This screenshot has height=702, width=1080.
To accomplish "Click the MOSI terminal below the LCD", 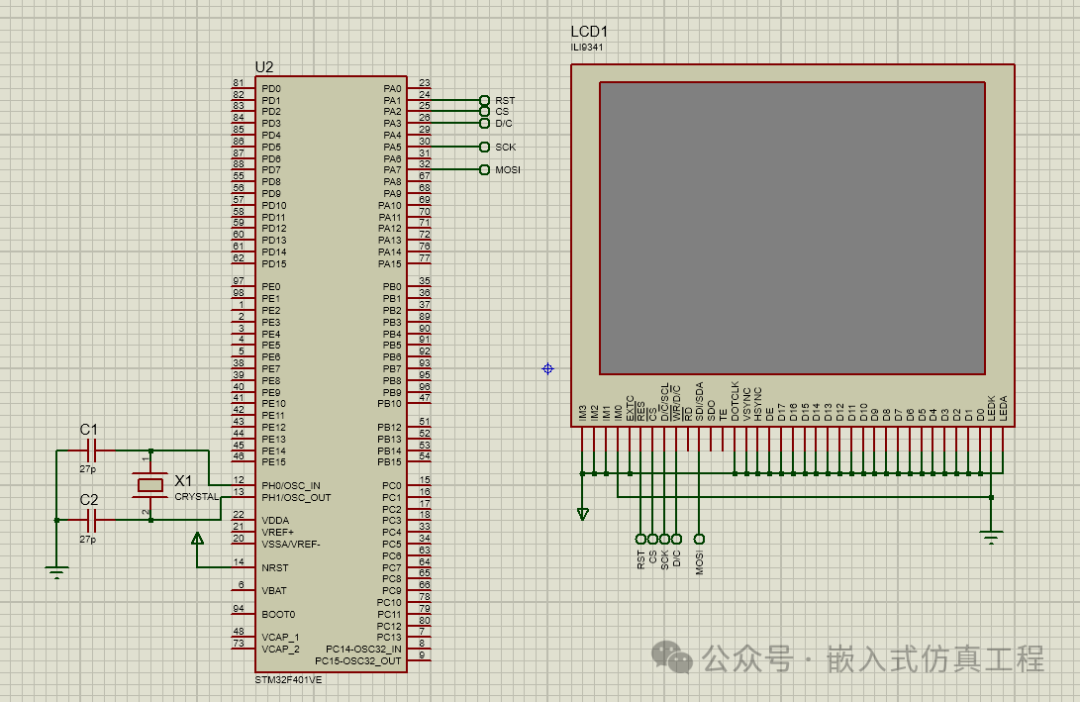I will [698, 539].
